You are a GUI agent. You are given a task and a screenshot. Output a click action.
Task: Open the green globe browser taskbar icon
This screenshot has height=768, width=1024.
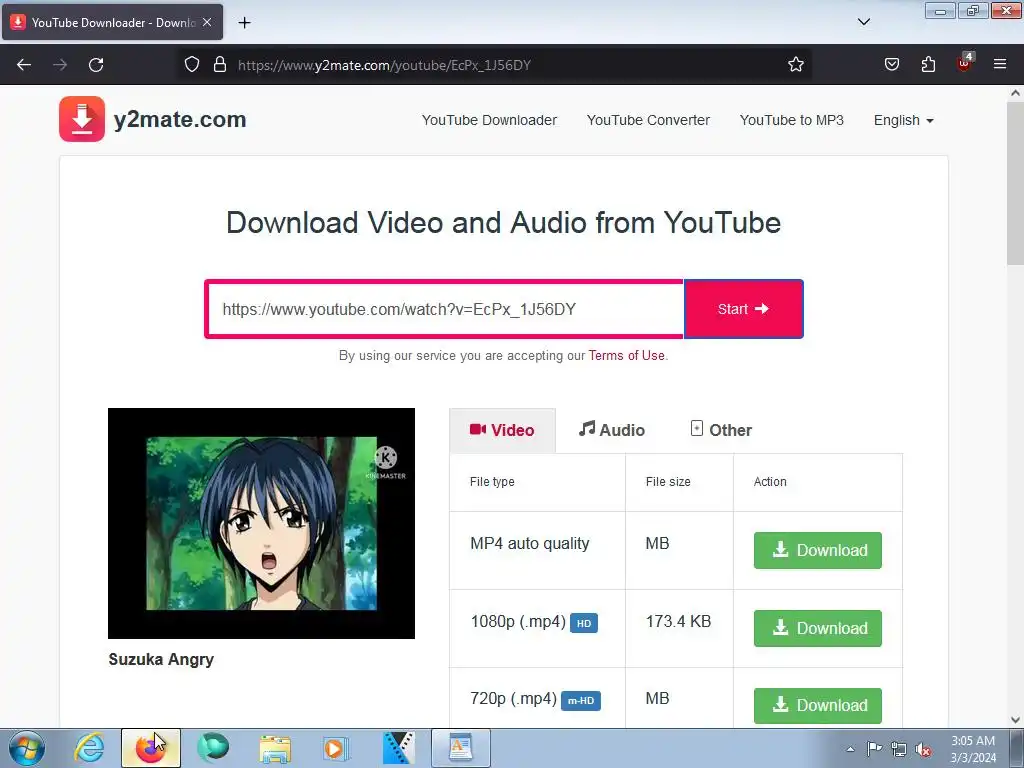coord(213,748)
